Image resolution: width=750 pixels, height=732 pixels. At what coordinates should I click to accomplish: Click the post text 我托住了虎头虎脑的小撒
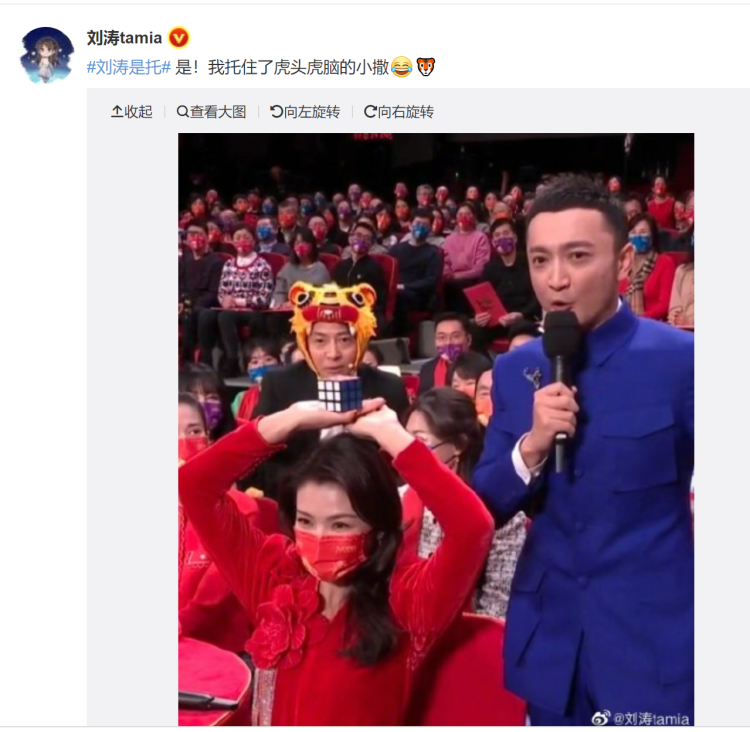click(x=298, y=67)
